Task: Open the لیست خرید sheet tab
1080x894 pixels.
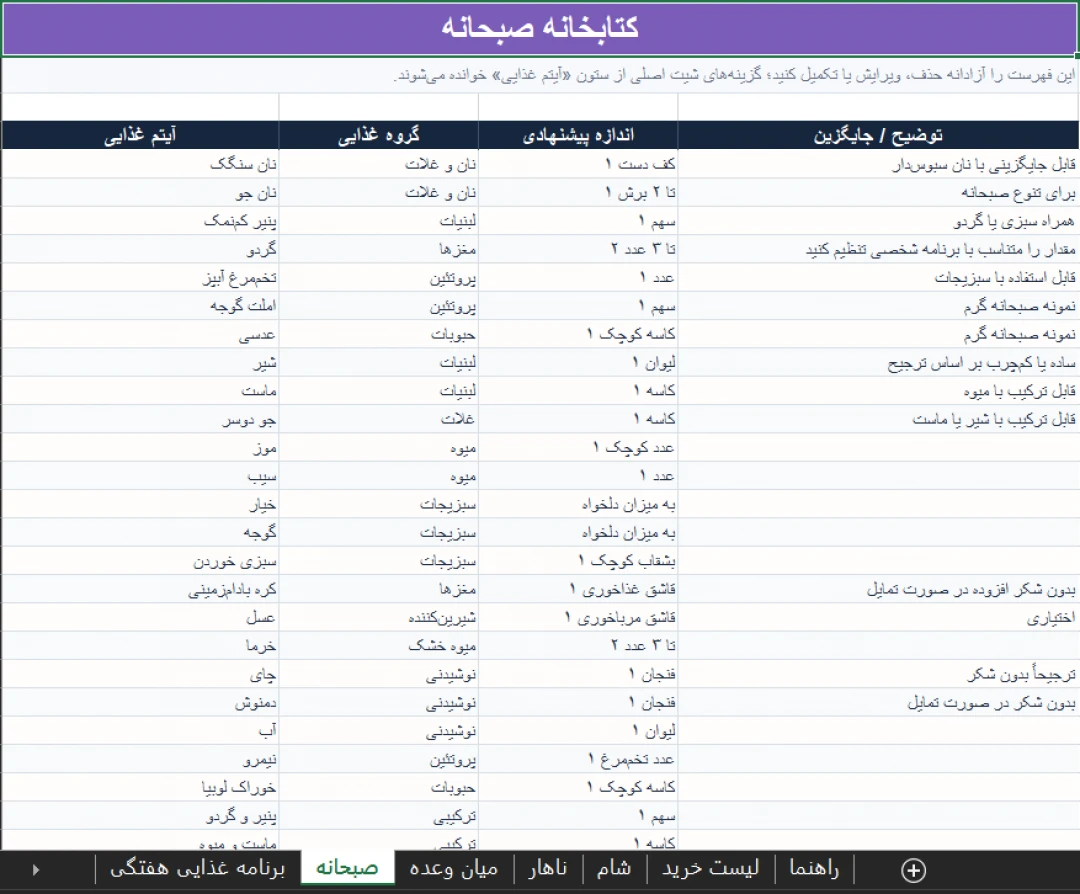Action: click(710, 868)
